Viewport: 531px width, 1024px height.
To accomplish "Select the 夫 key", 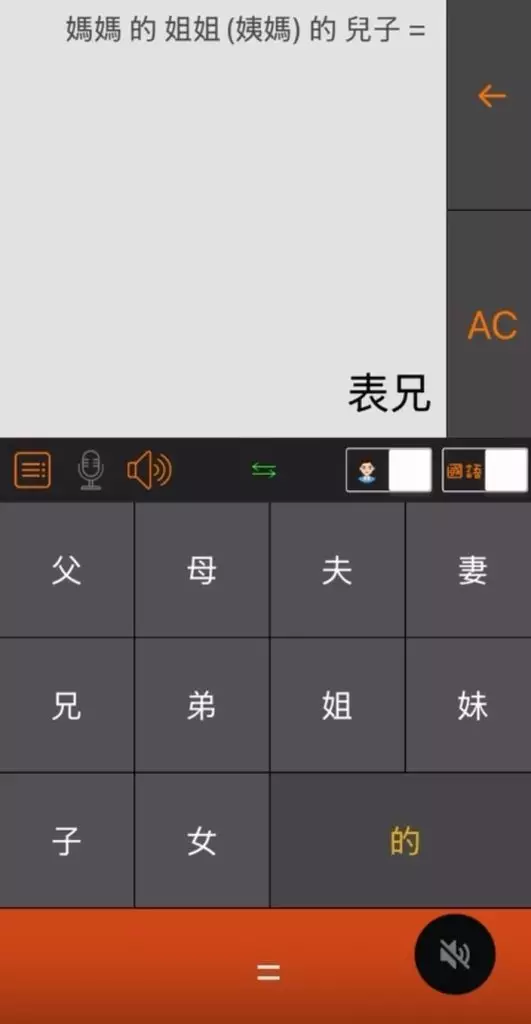I will tap(337, 569).
